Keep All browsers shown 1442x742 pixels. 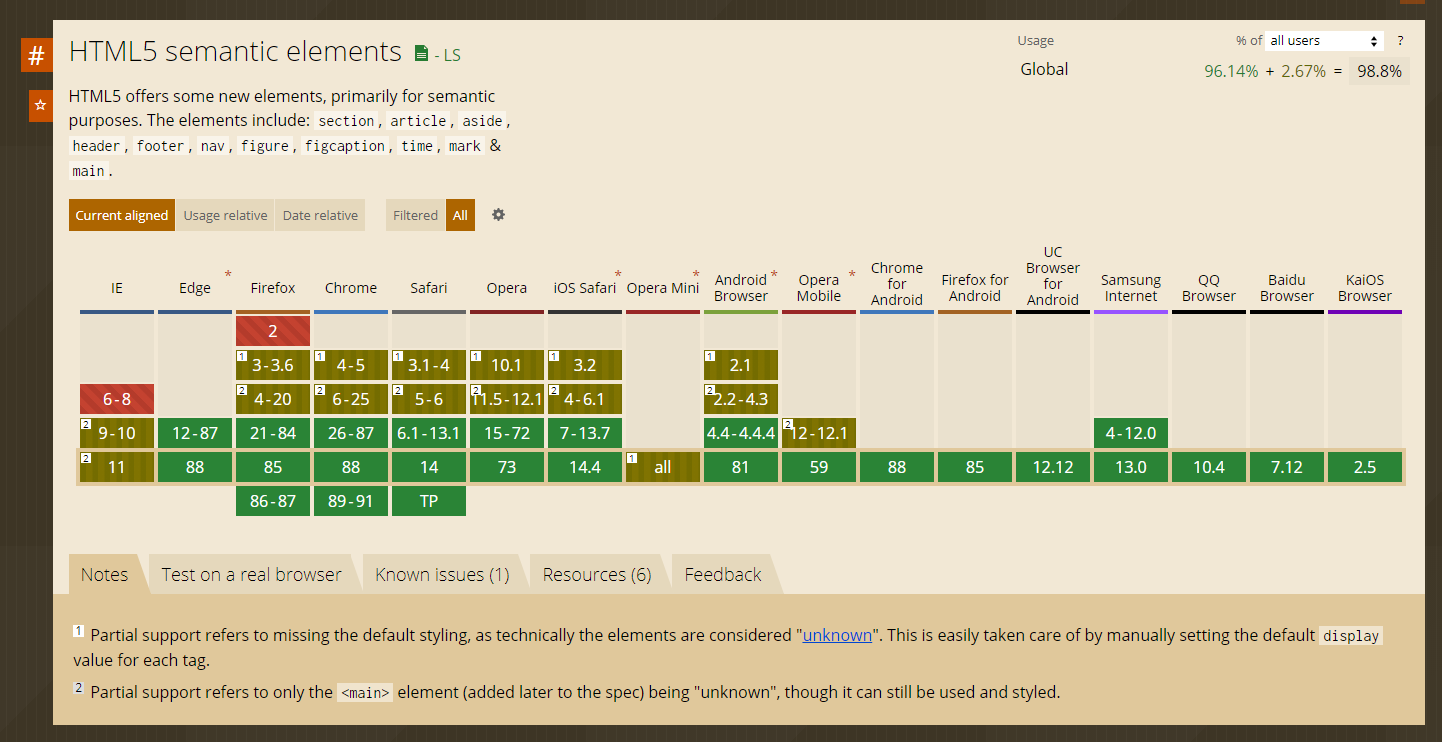(460, 214)
